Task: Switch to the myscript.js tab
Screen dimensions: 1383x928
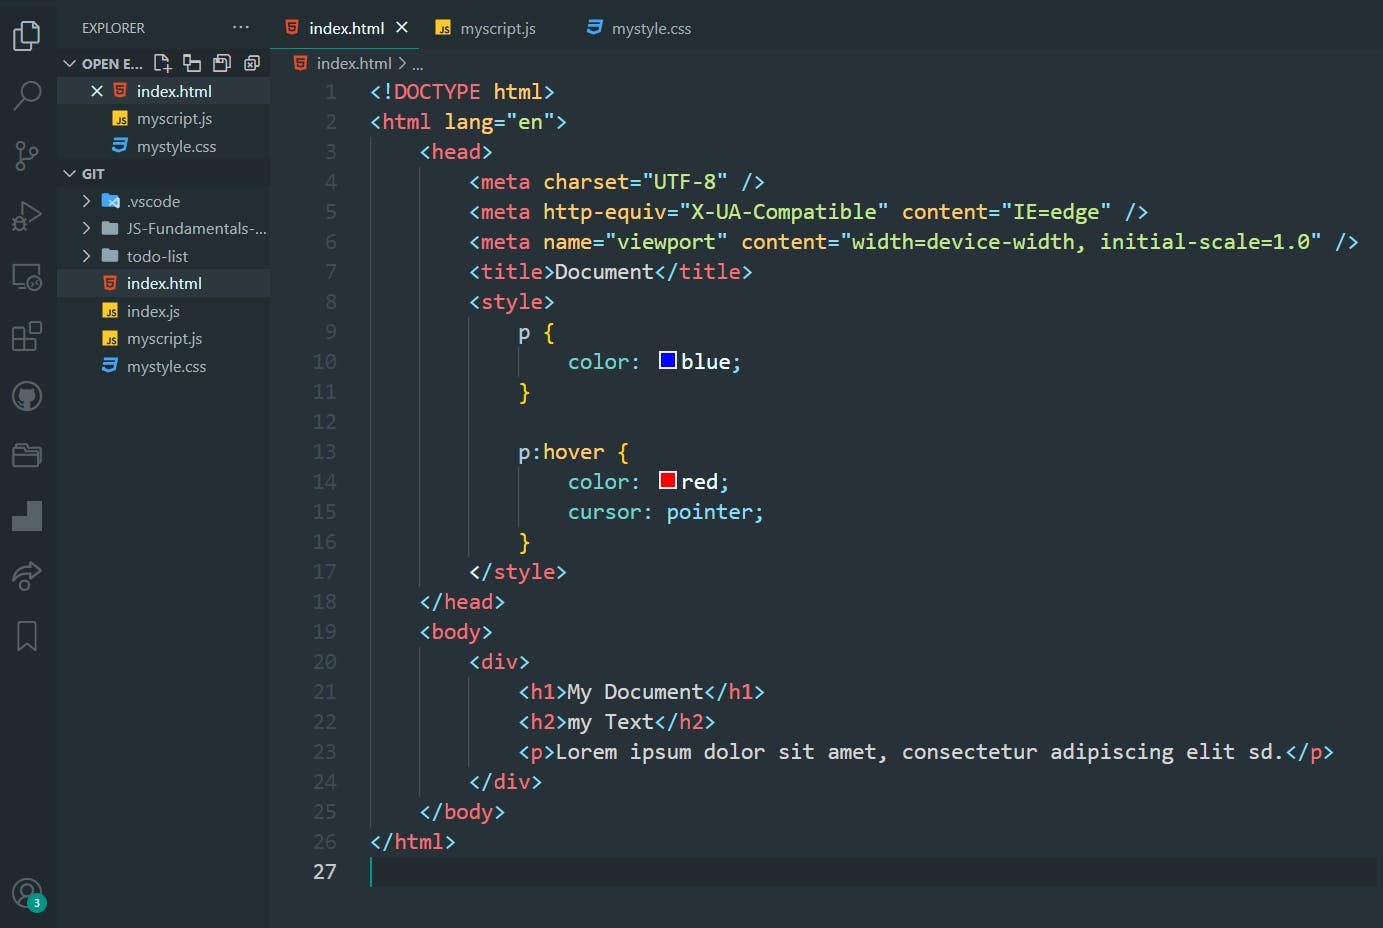Action: (498, 28)
